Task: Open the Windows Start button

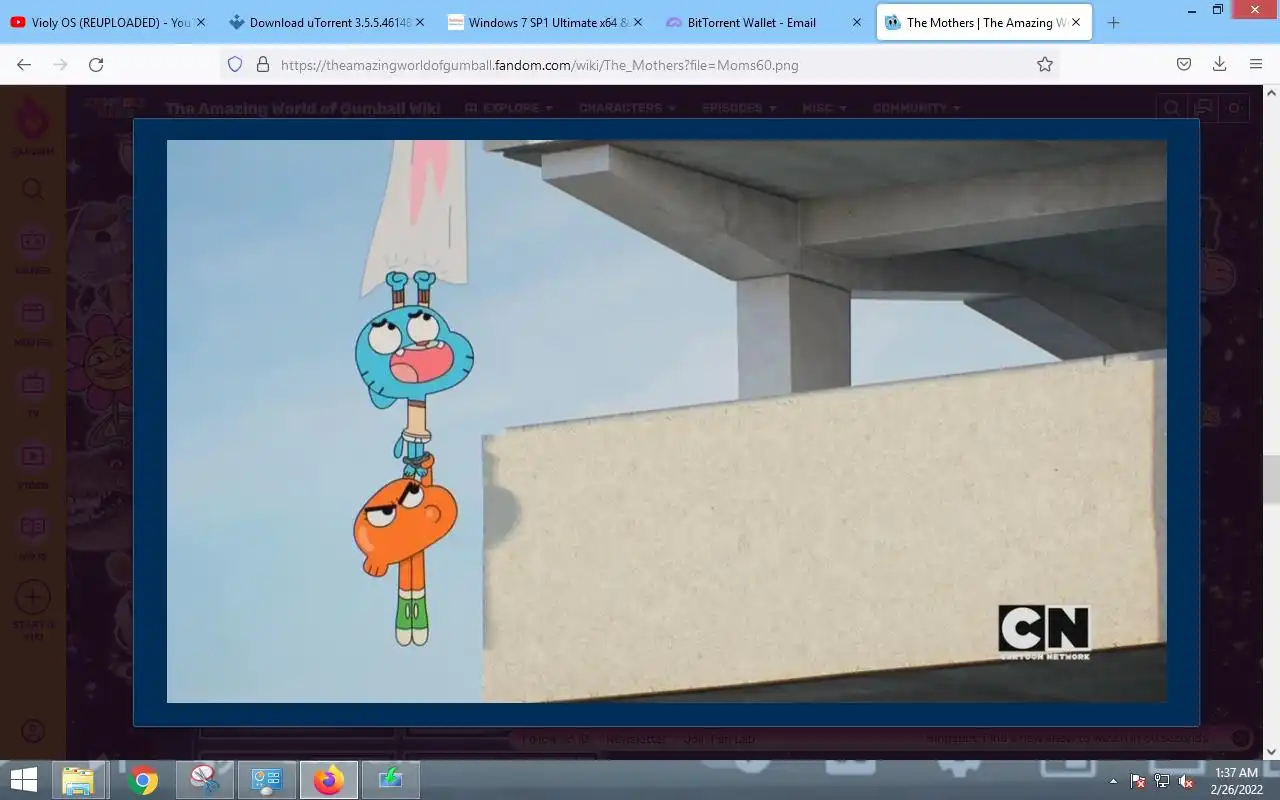Action: point(24,780)
